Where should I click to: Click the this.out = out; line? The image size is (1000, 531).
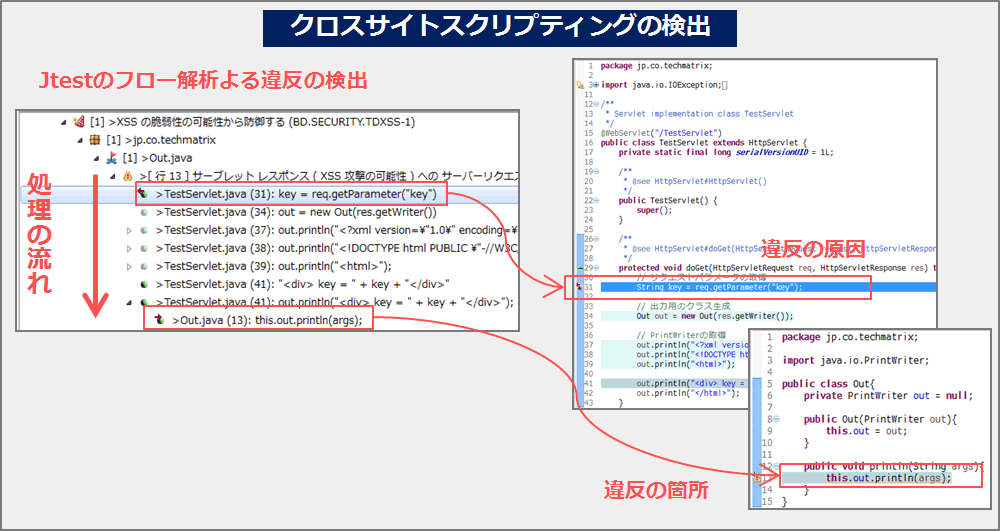point(867,430)
